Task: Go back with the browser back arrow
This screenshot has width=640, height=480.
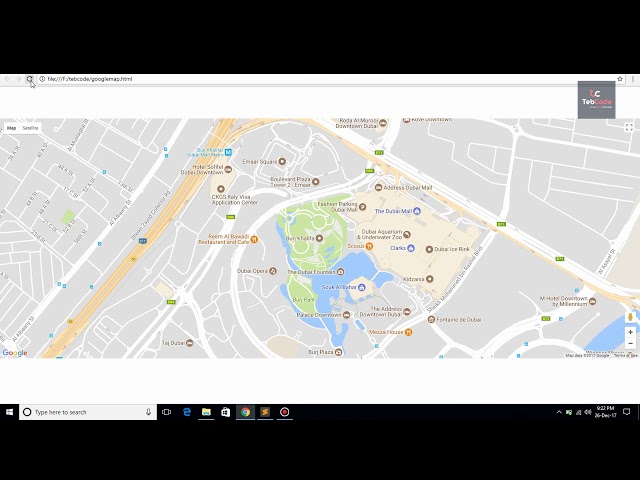Action: pos(7,79)
